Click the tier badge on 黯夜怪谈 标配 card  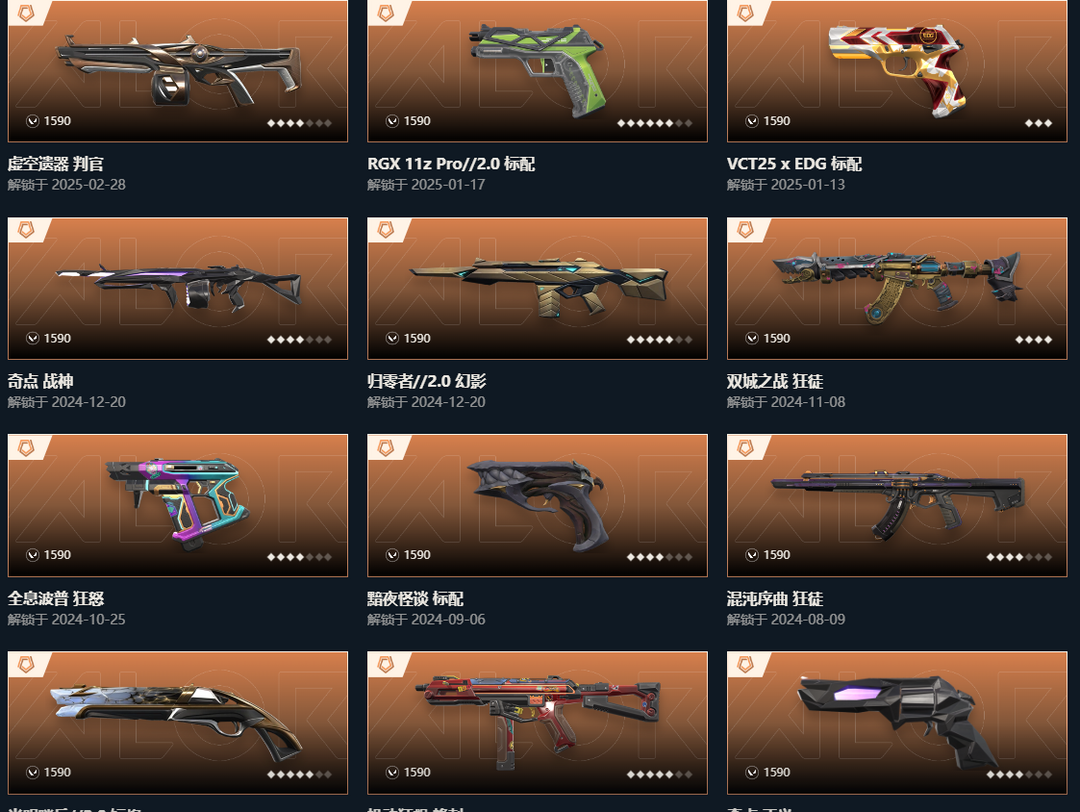click(386, 447)
